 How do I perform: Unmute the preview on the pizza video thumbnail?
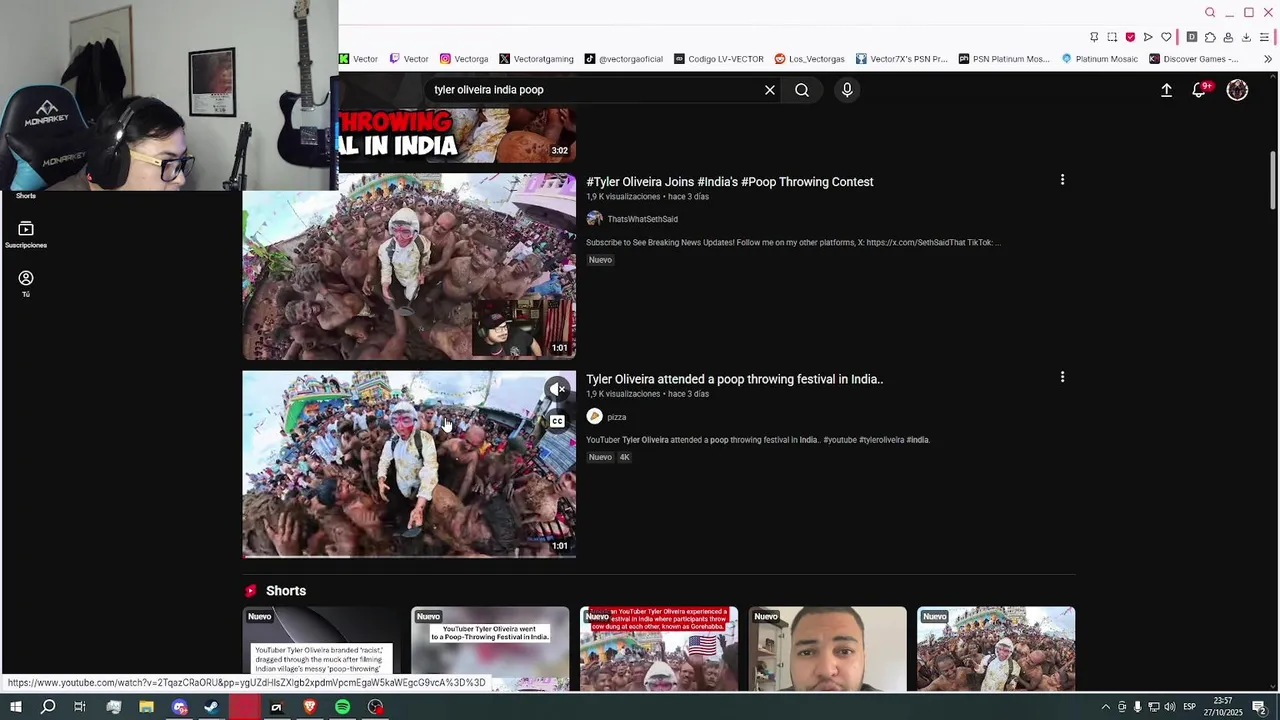(x=557, y=389)
